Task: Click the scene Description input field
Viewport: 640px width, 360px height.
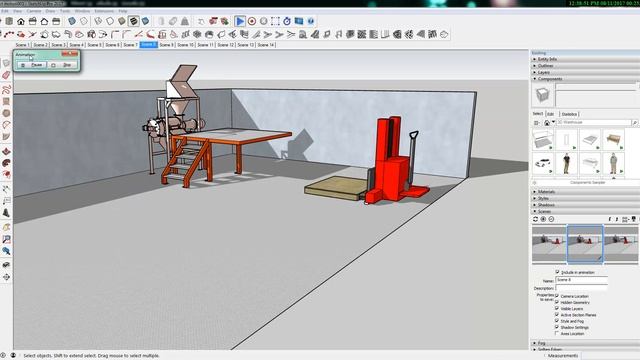Action: pyautogui.click(x=581, y=288)
